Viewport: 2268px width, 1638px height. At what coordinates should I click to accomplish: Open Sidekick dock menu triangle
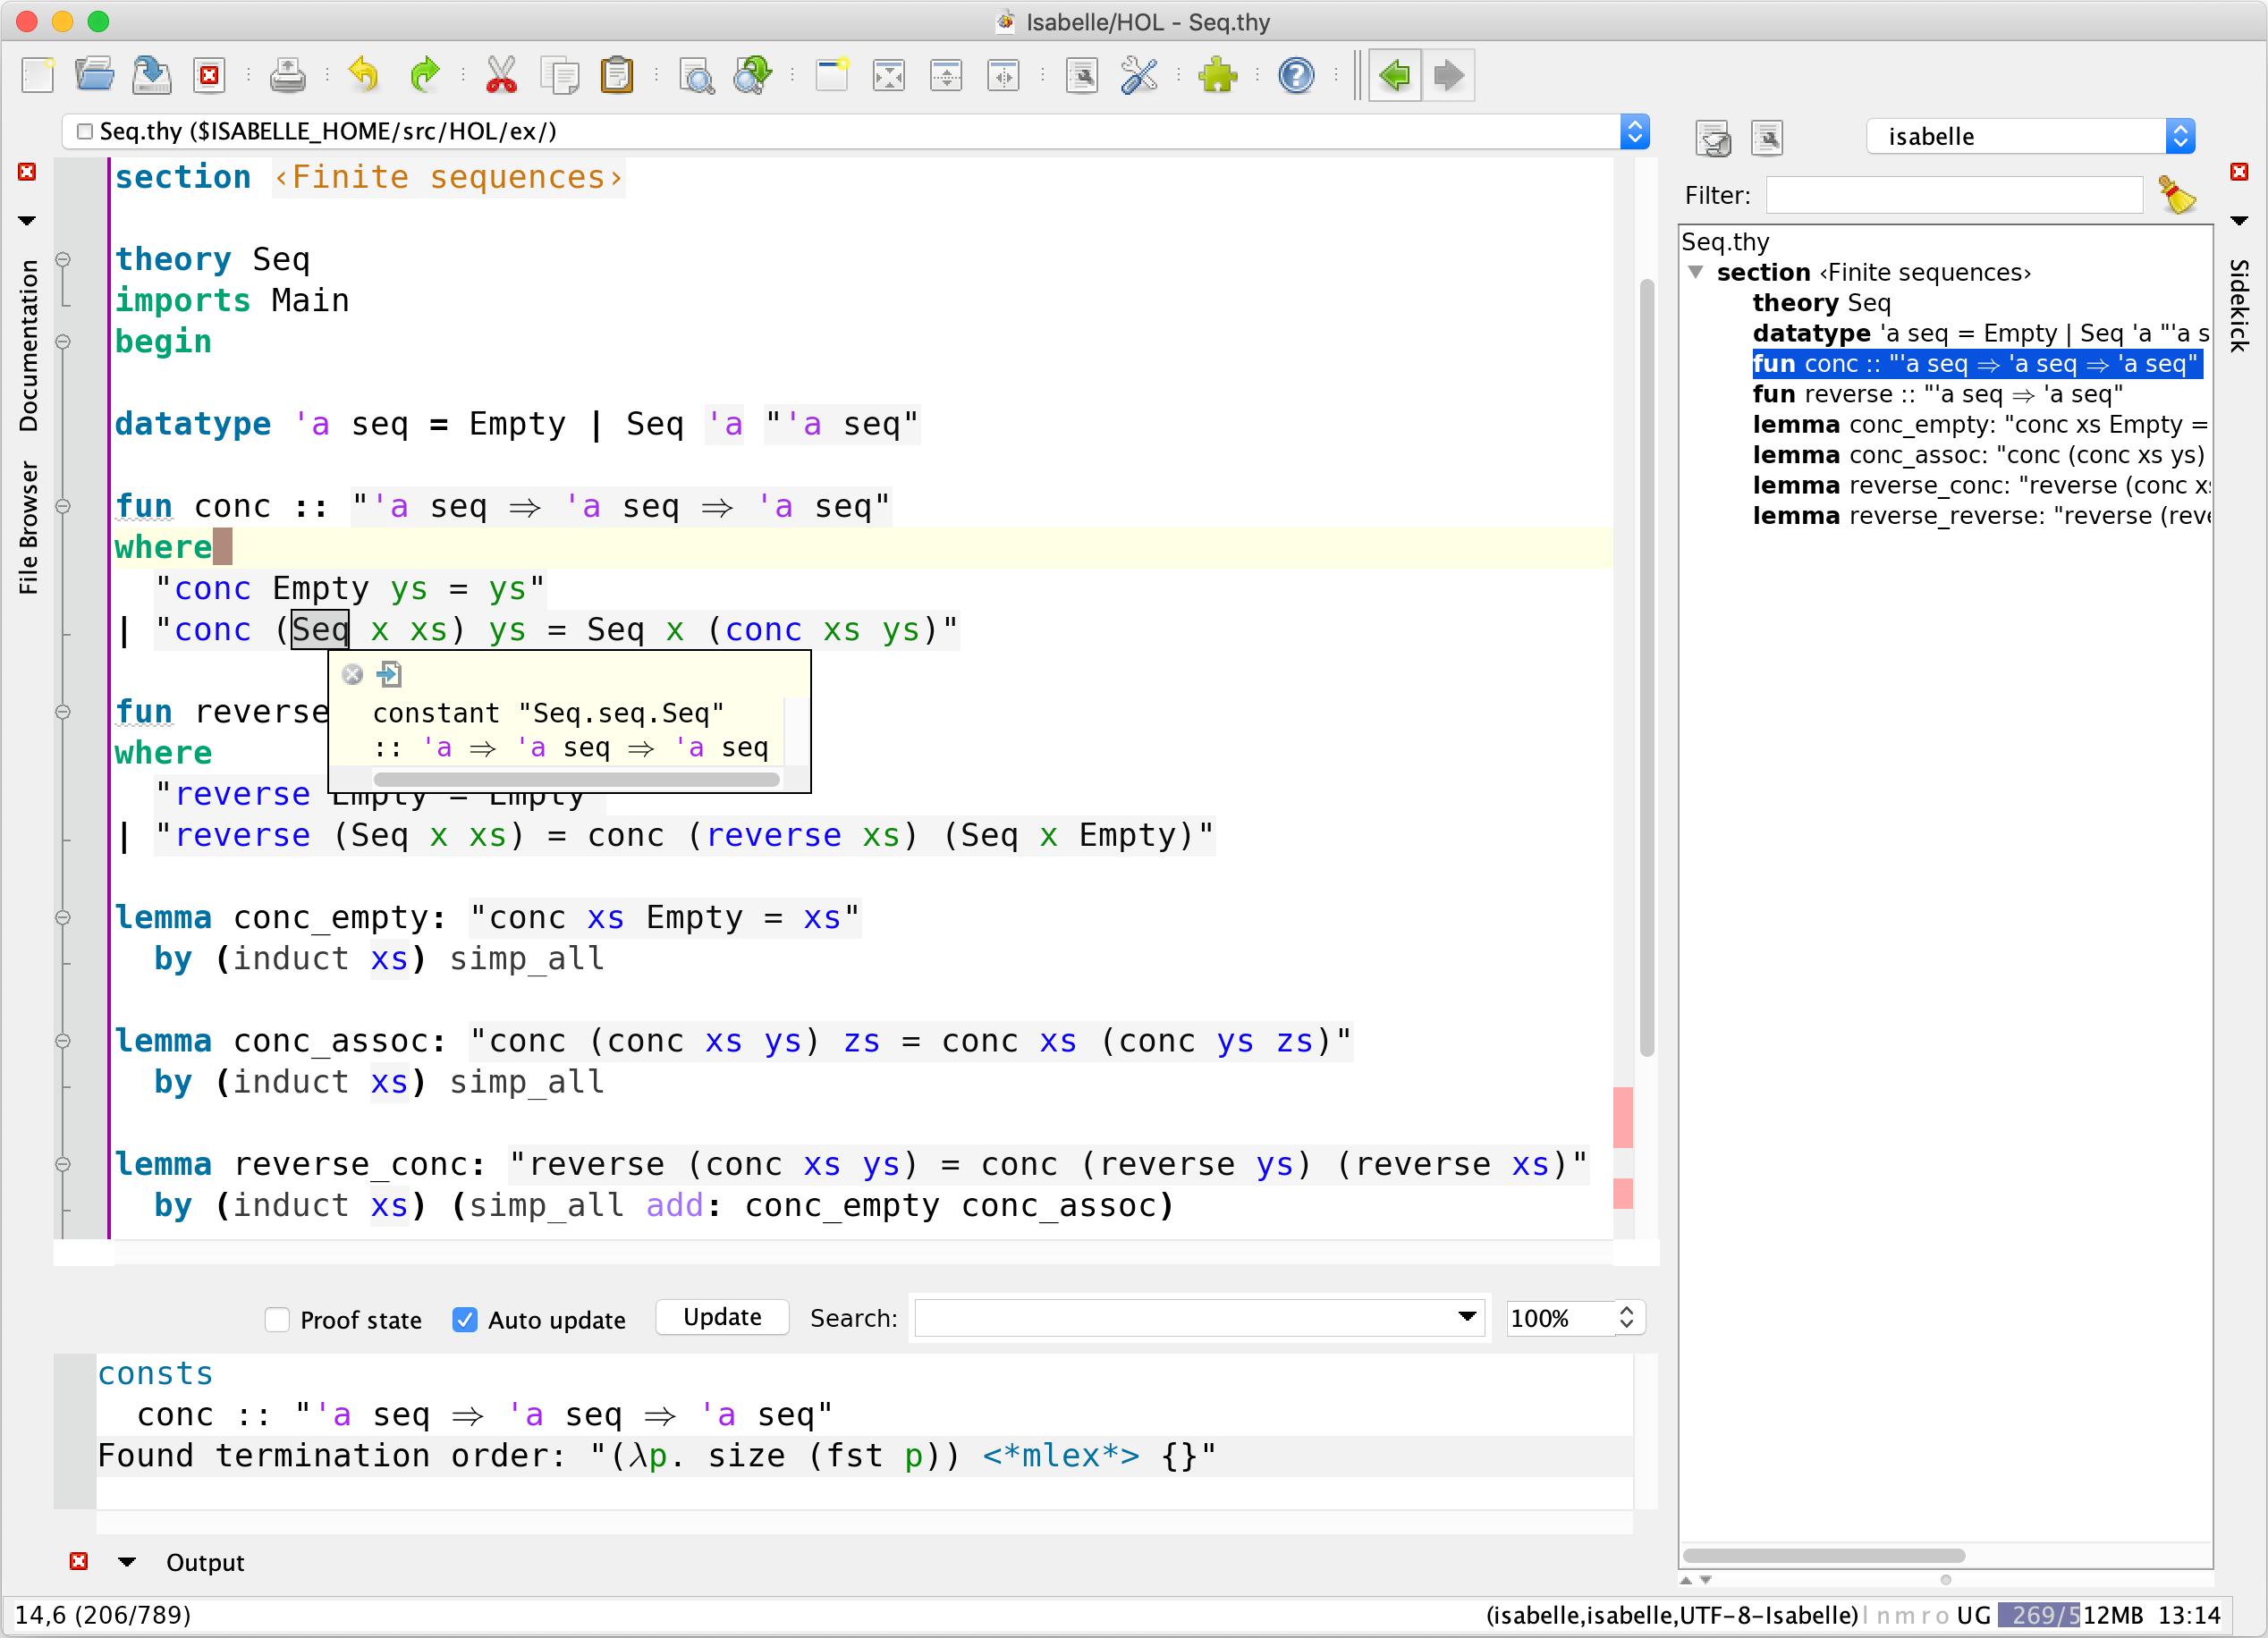(2239, 220)
